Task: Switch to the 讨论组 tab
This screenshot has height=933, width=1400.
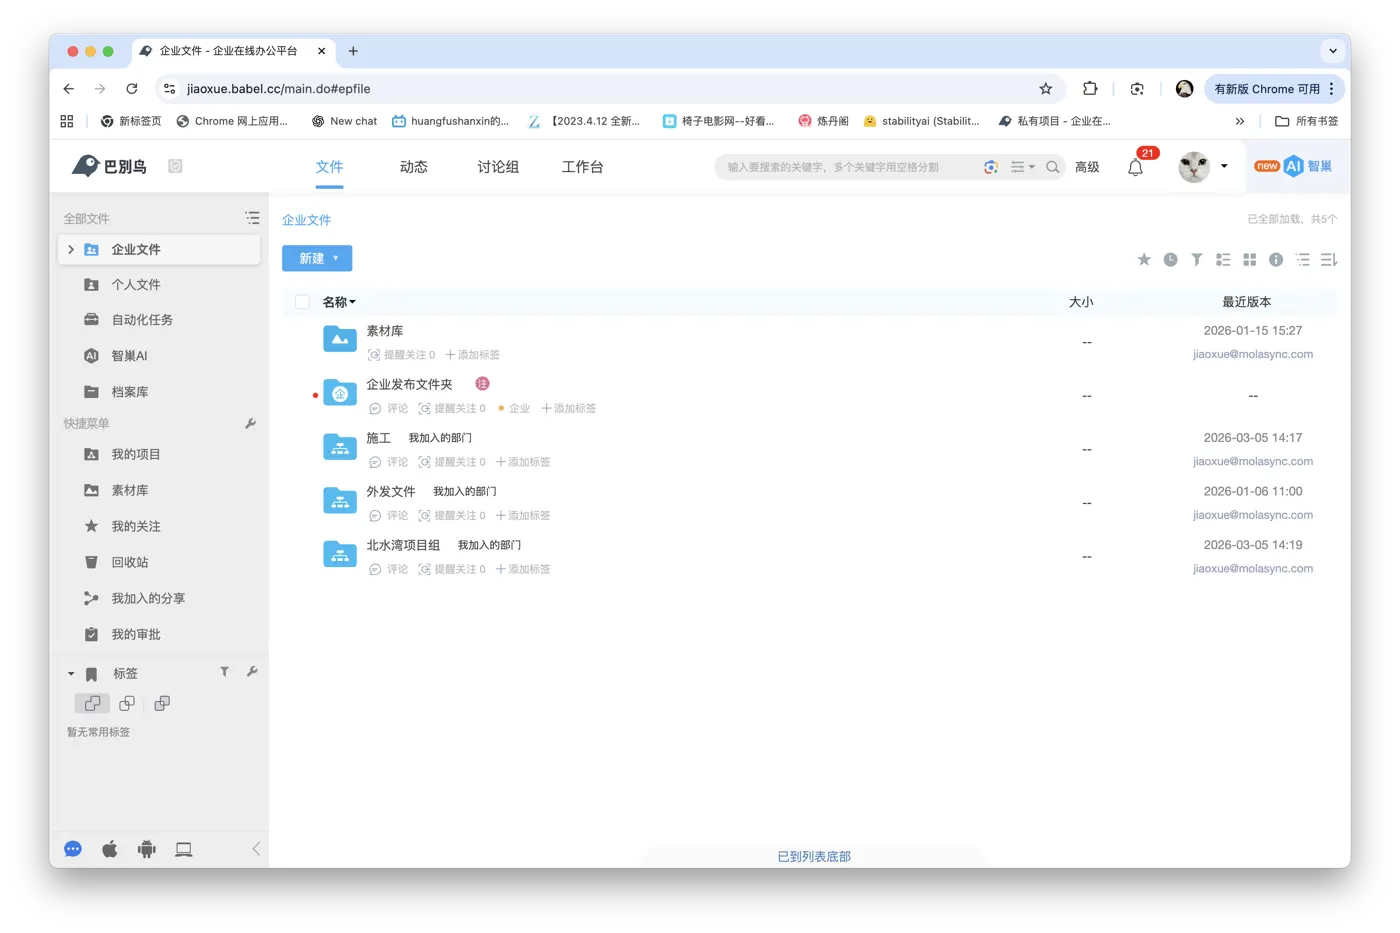Action: pos(498,167)
